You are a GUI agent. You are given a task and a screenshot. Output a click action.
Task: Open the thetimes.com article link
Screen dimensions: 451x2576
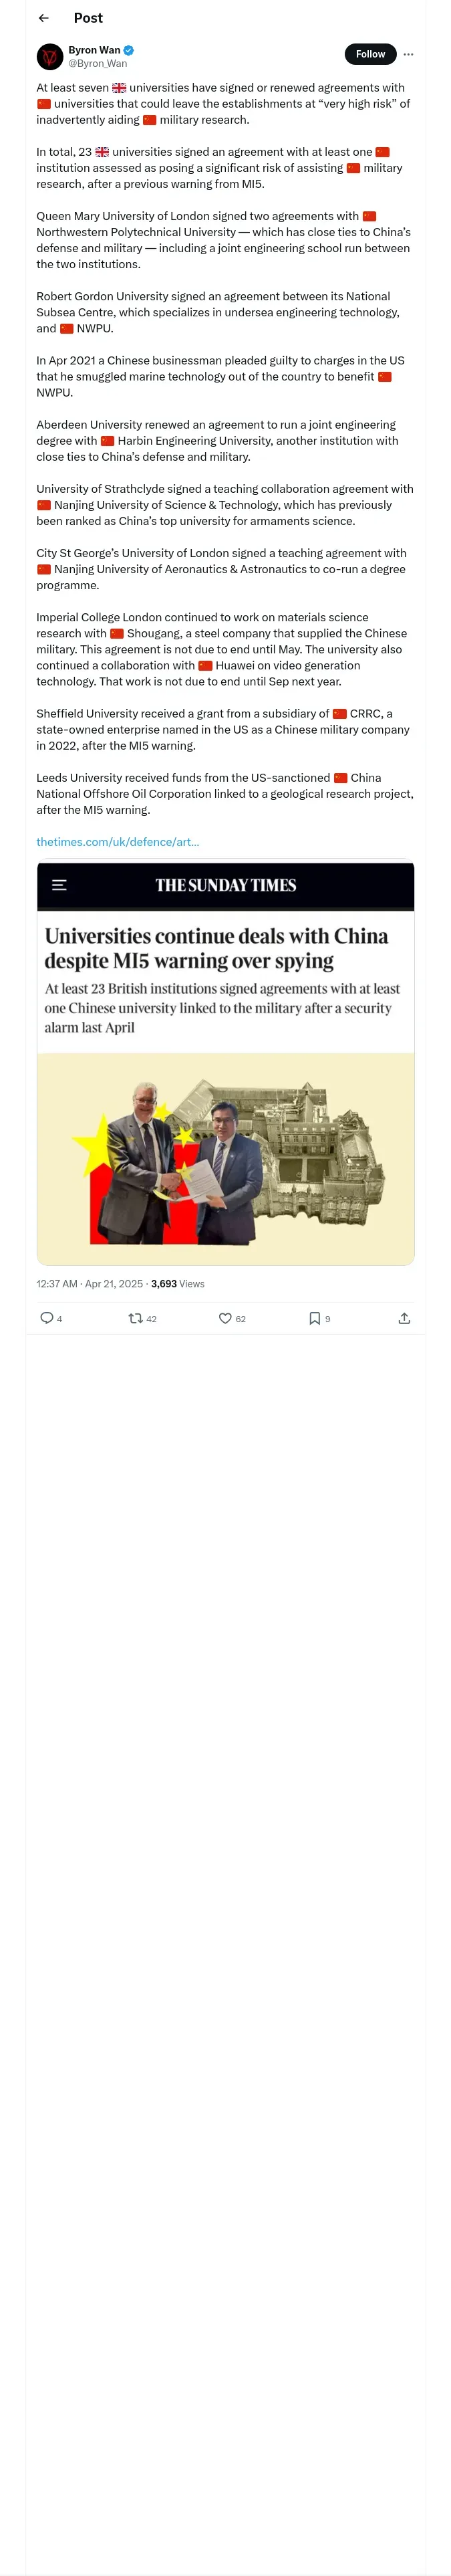[x=118, y=842]
